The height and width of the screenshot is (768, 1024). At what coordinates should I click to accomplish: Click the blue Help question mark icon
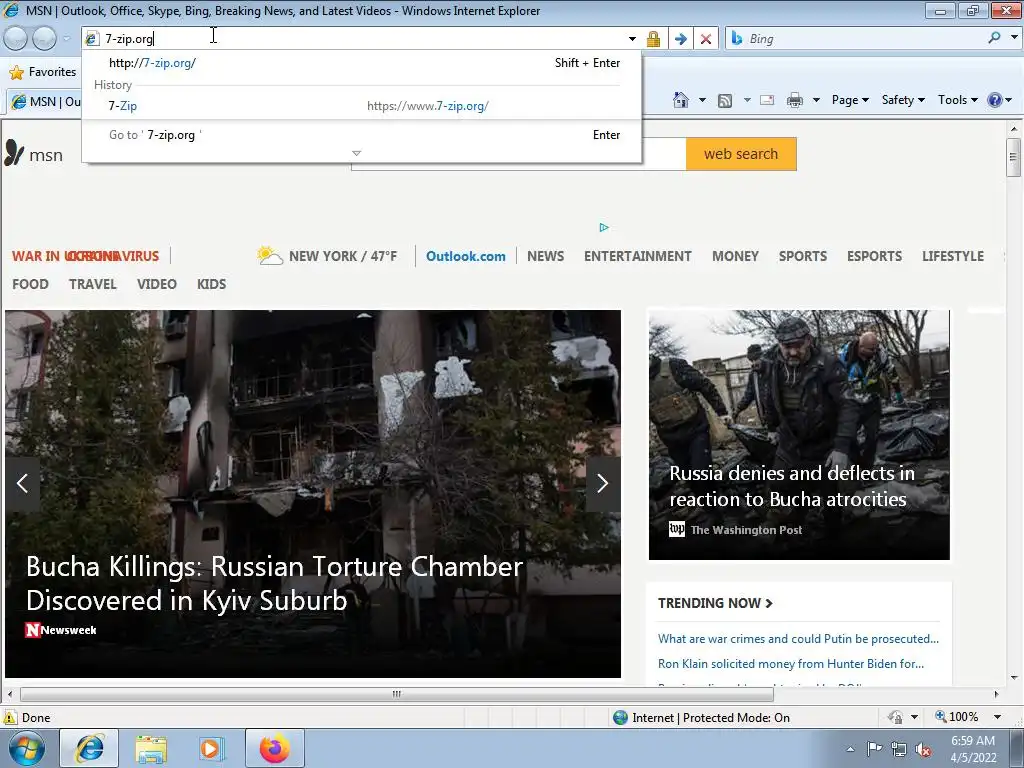pyautogui.click(x=995, y=100)
